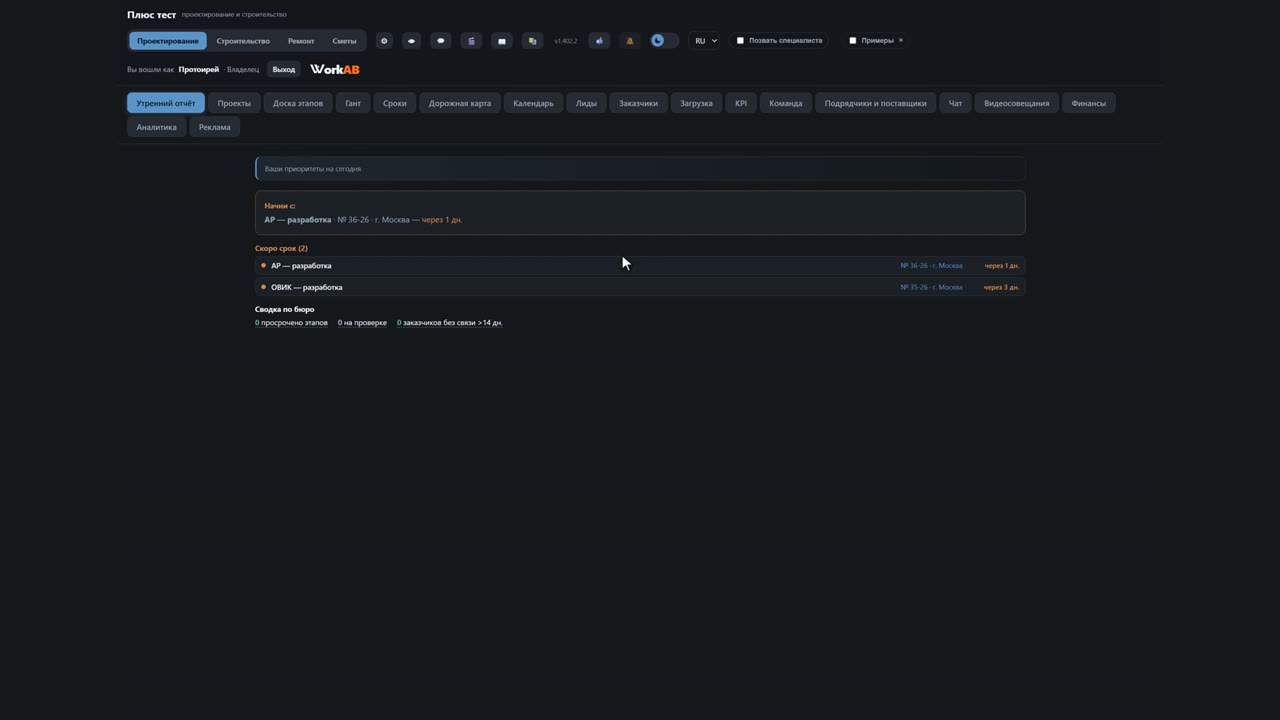The height and width of the screenshot is (720, 1280).
Task: View the KPI tab
Action: click(741, 103)
